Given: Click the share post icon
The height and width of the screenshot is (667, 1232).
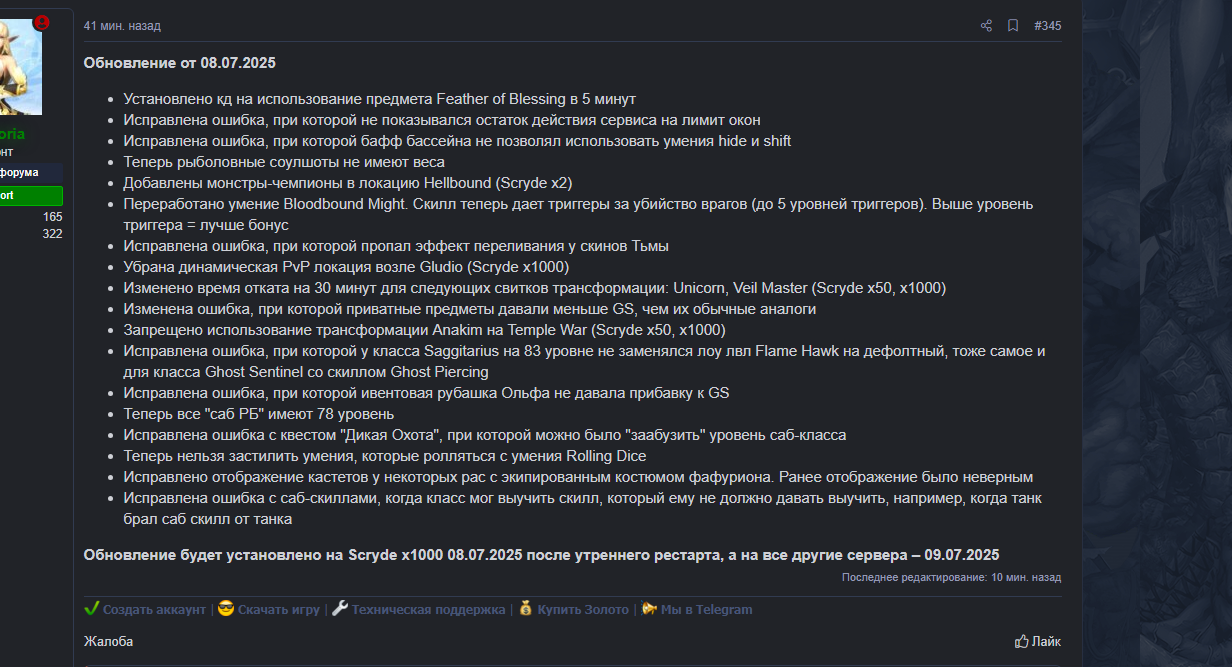Looking at the screenshot, I should click(986, 25).
